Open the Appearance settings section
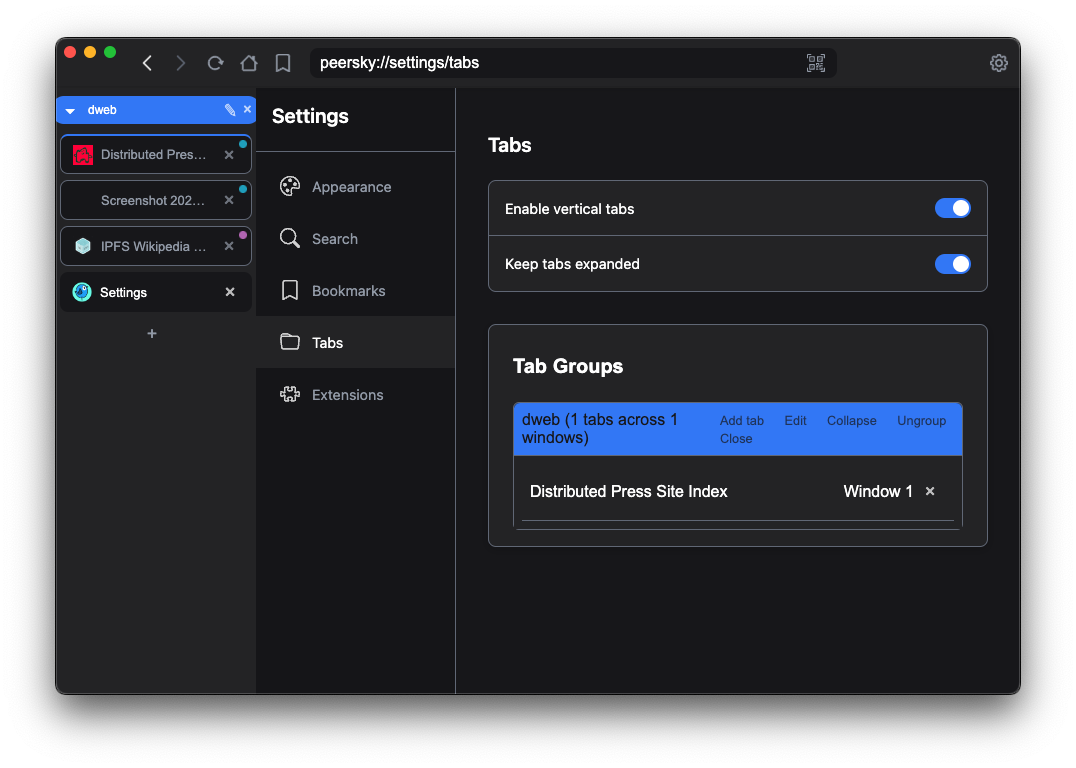Viewport: 1076px width, 768px height. [351, 187]
